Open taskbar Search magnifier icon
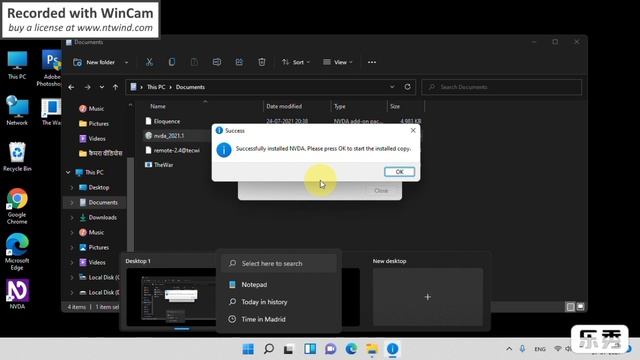 click(x=269, y=349)
